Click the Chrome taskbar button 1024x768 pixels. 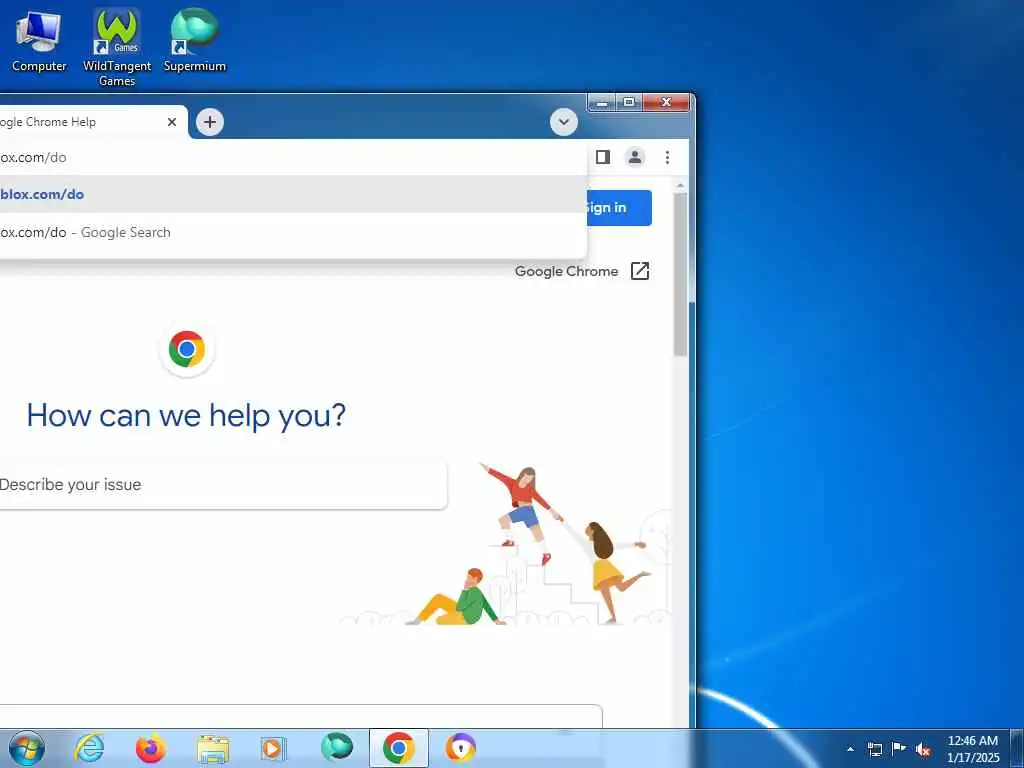[399, 748]
